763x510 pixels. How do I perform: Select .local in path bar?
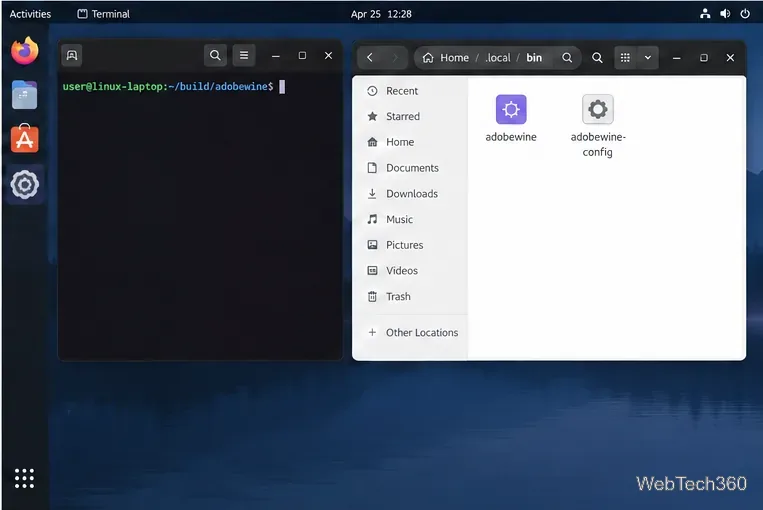498,58
